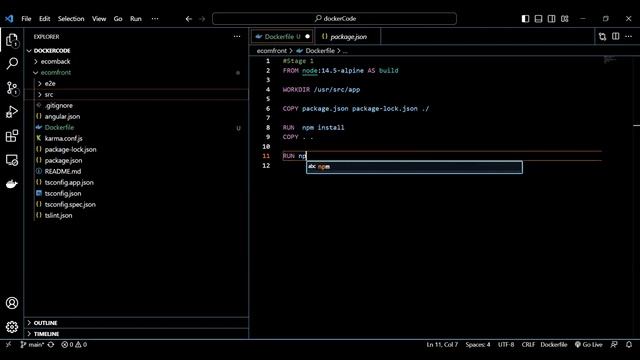Split the editor to the right
The image size is (640, 360).
(x=616, y=37)
